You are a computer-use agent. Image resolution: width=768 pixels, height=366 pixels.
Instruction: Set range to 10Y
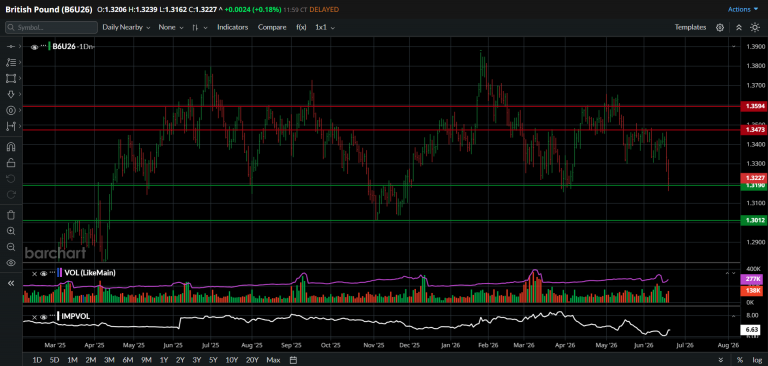pyautogui.click(x=232, y=360)
